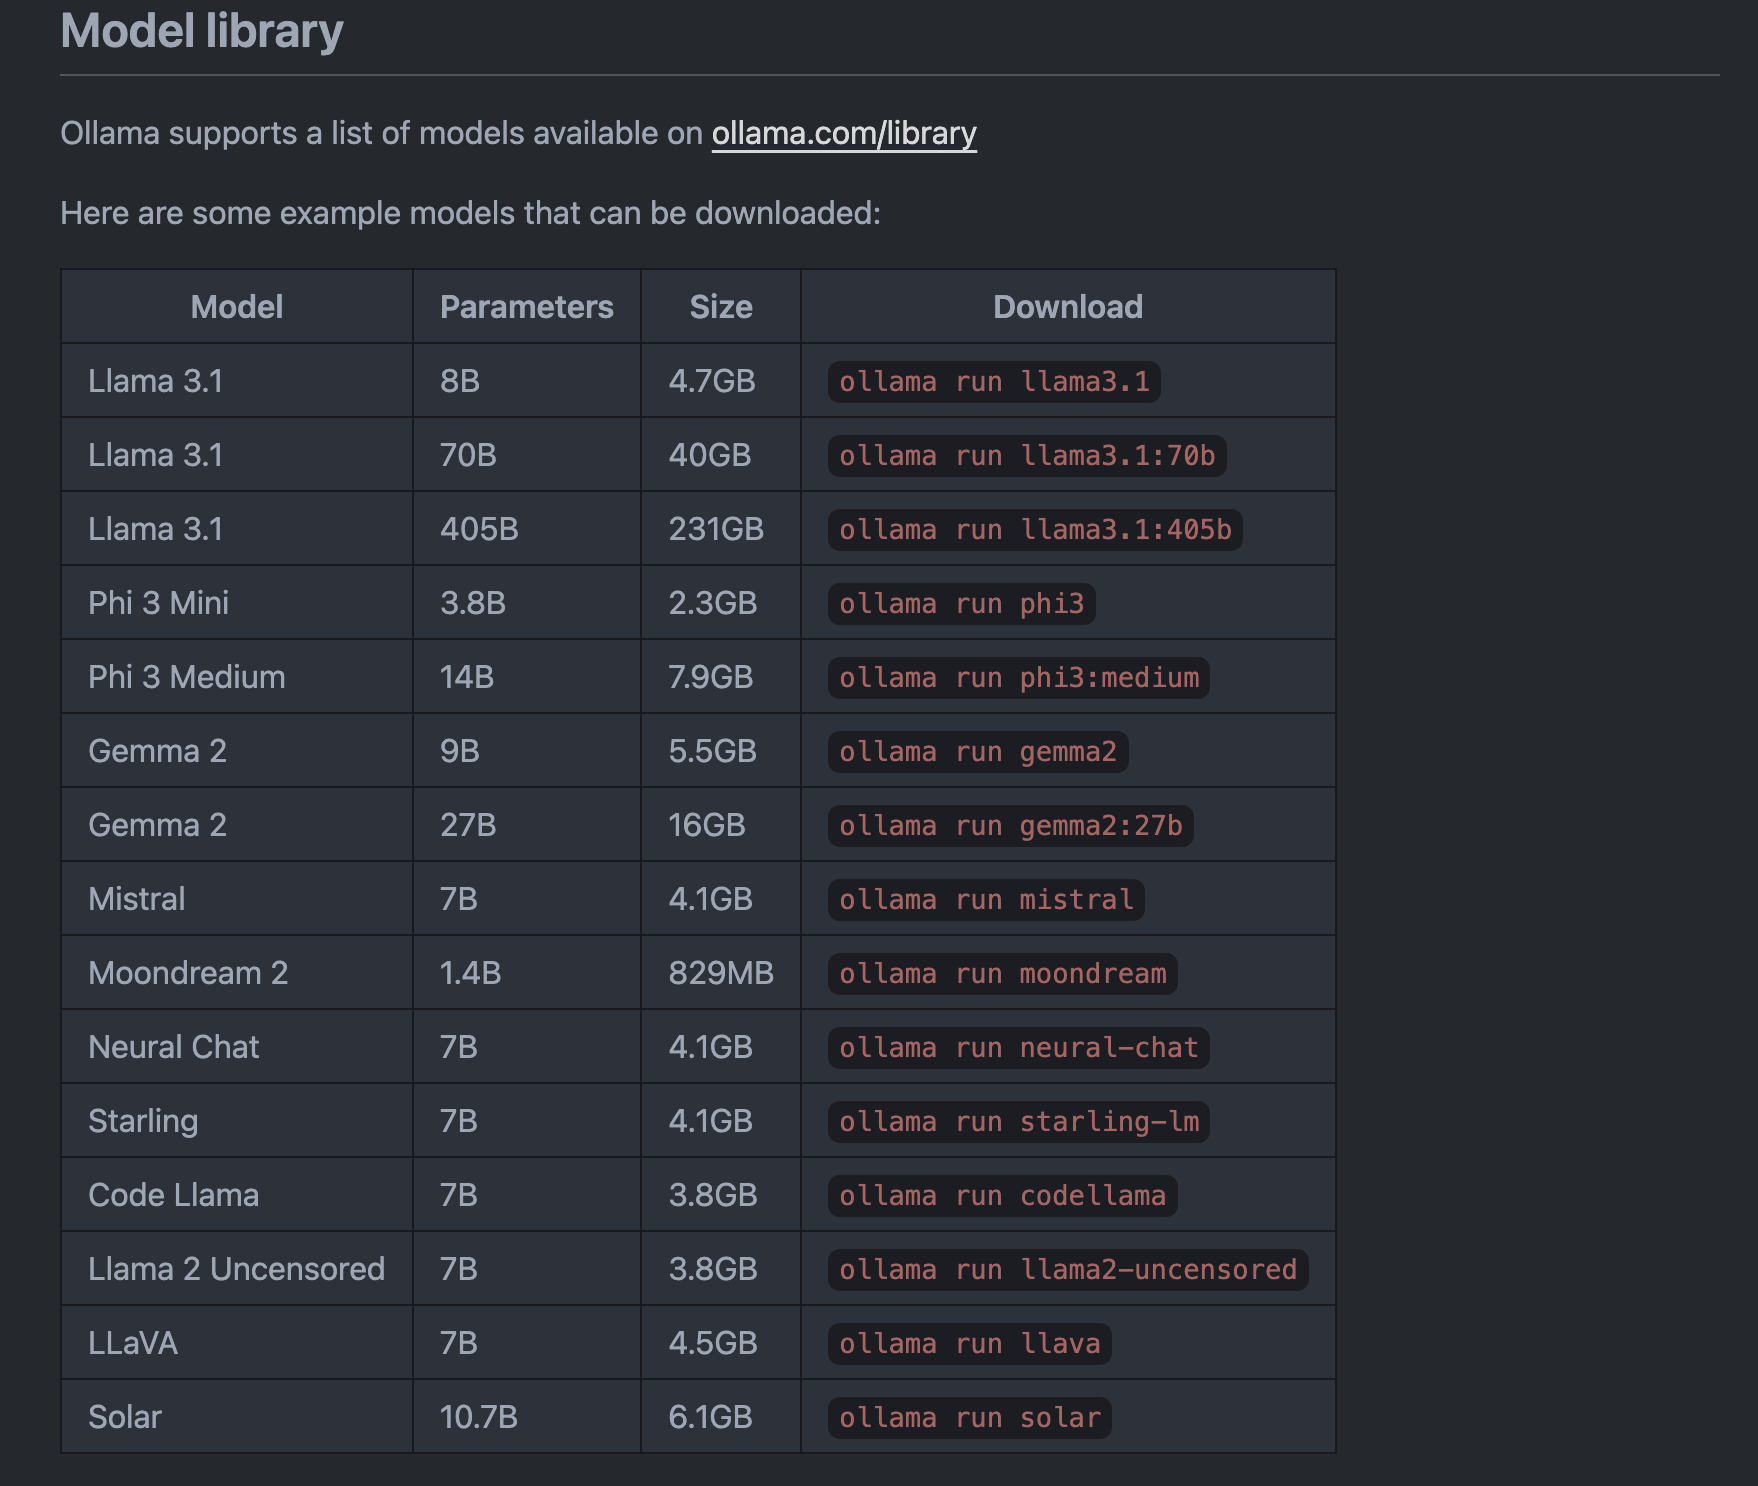Select the 'ollama run llama2-uncensored' command
Image resolution: width=1758 pixels, height=1486 pixels.
point(1068,1270)
